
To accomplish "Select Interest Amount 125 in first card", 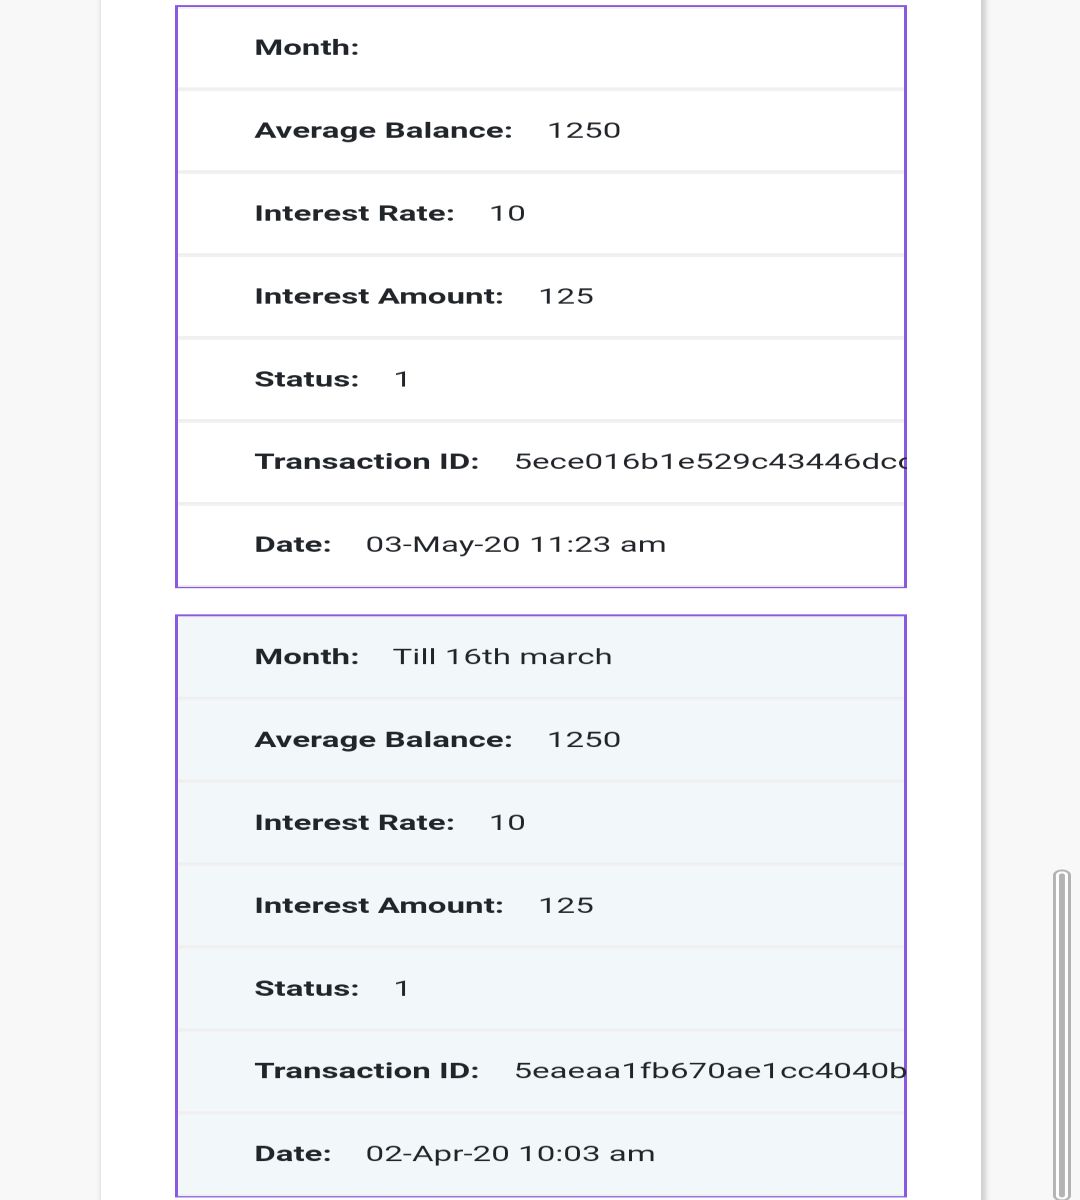I will click(x=541, y=297).
